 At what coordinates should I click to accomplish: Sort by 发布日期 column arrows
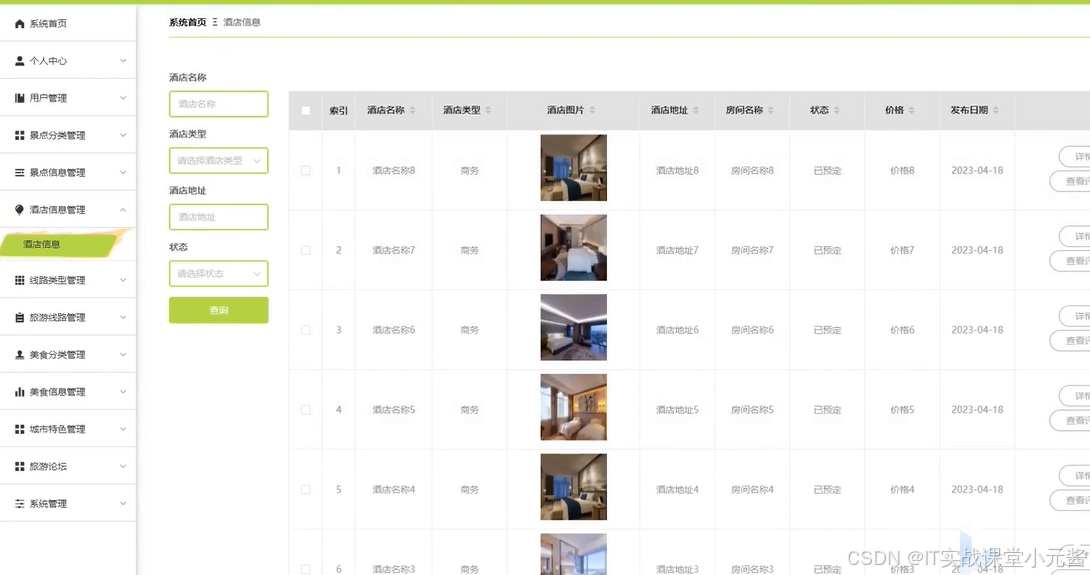click(x=995, y=111)
